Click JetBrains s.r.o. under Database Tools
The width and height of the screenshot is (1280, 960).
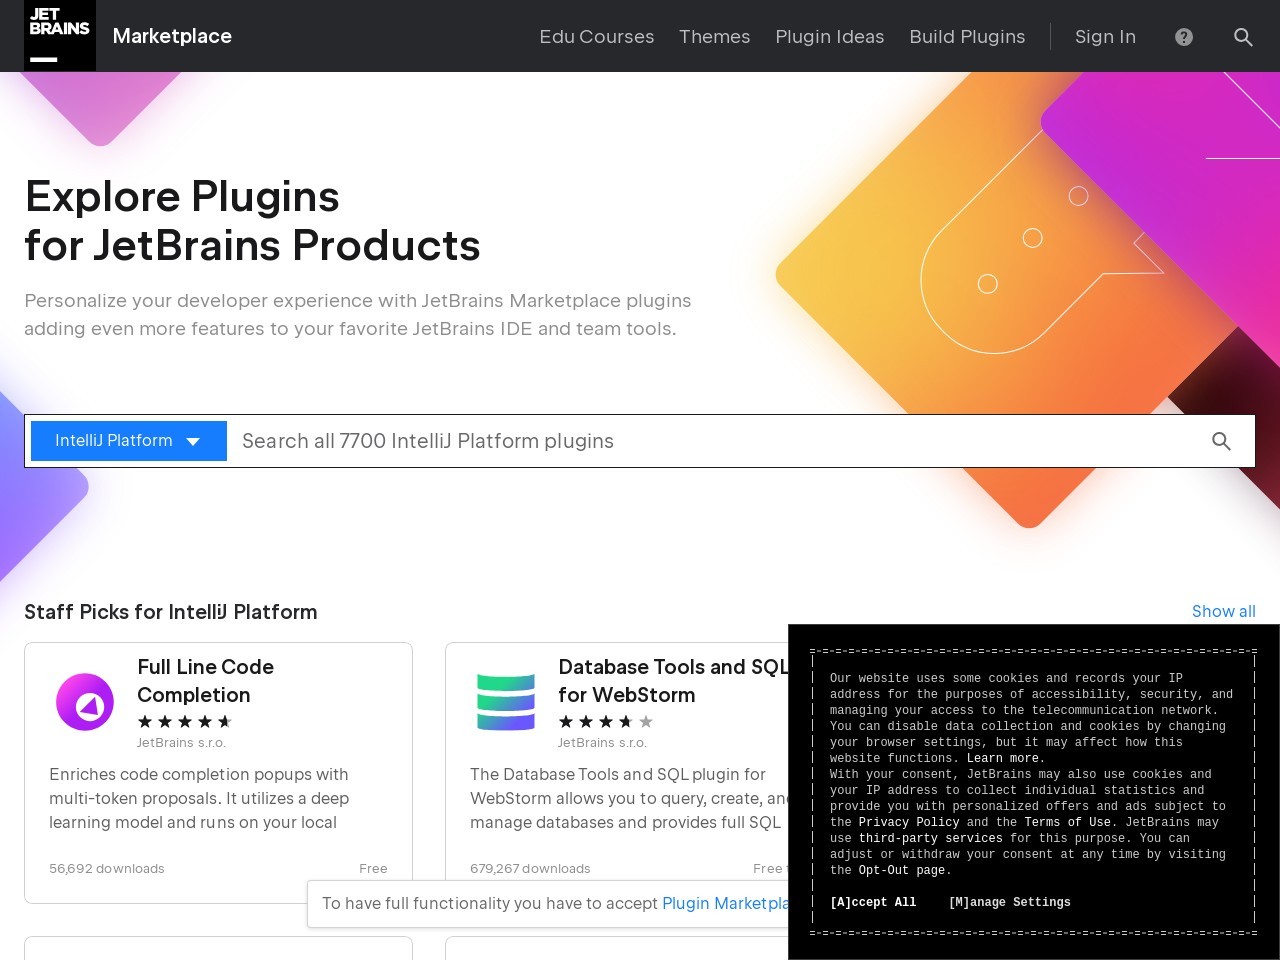(602, 743)
